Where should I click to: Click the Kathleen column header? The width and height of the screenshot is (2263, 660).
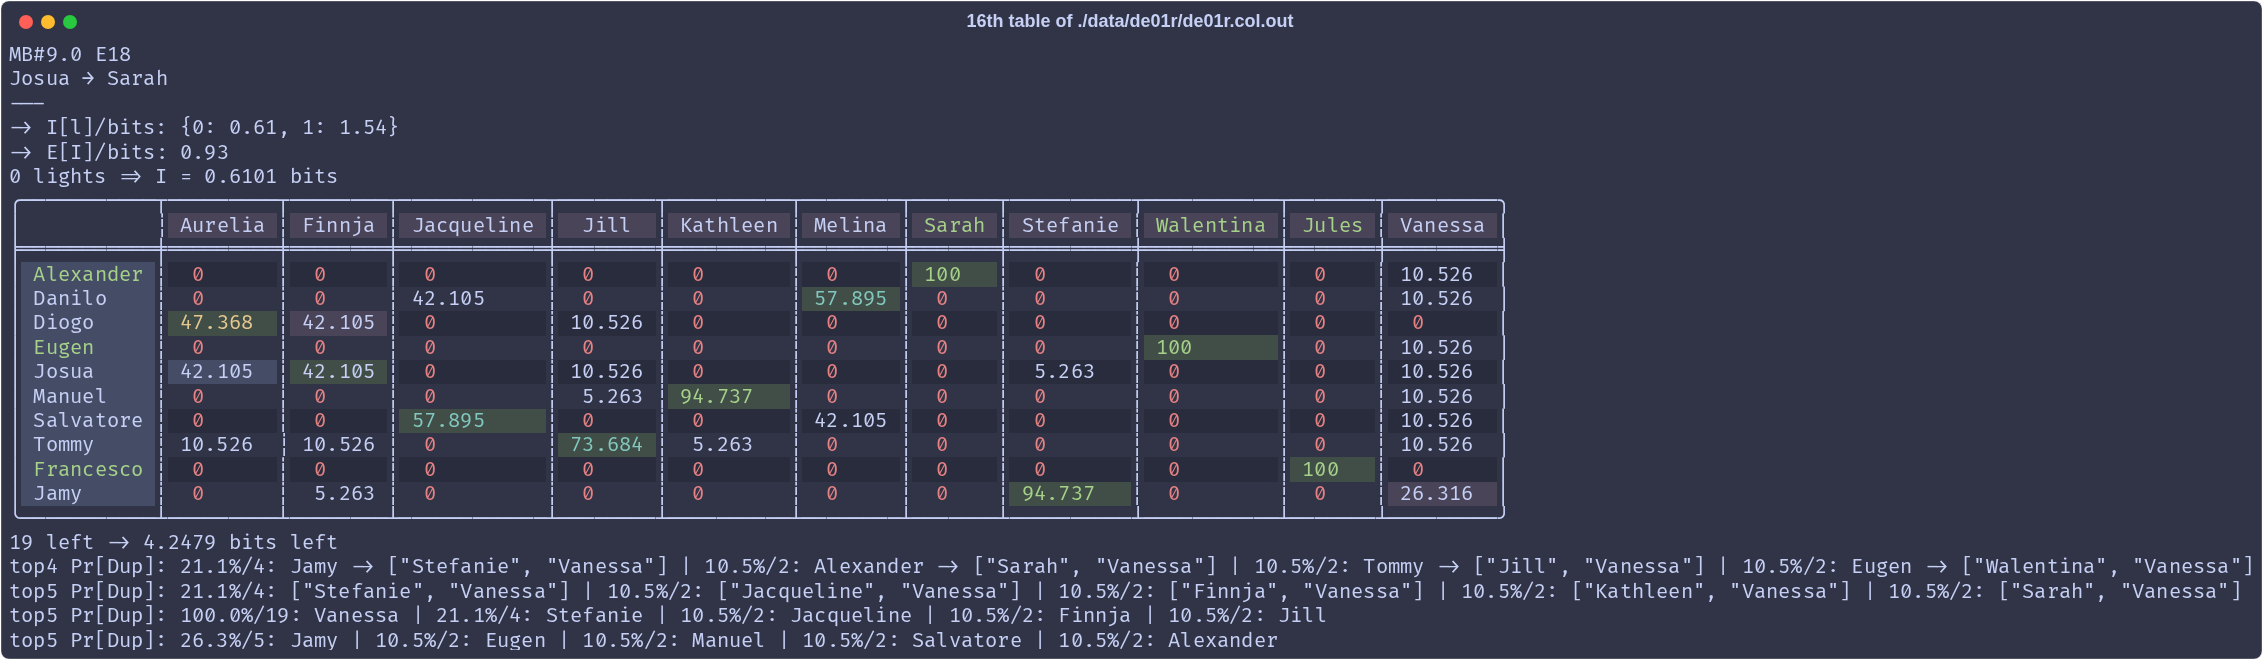(729, 225)
